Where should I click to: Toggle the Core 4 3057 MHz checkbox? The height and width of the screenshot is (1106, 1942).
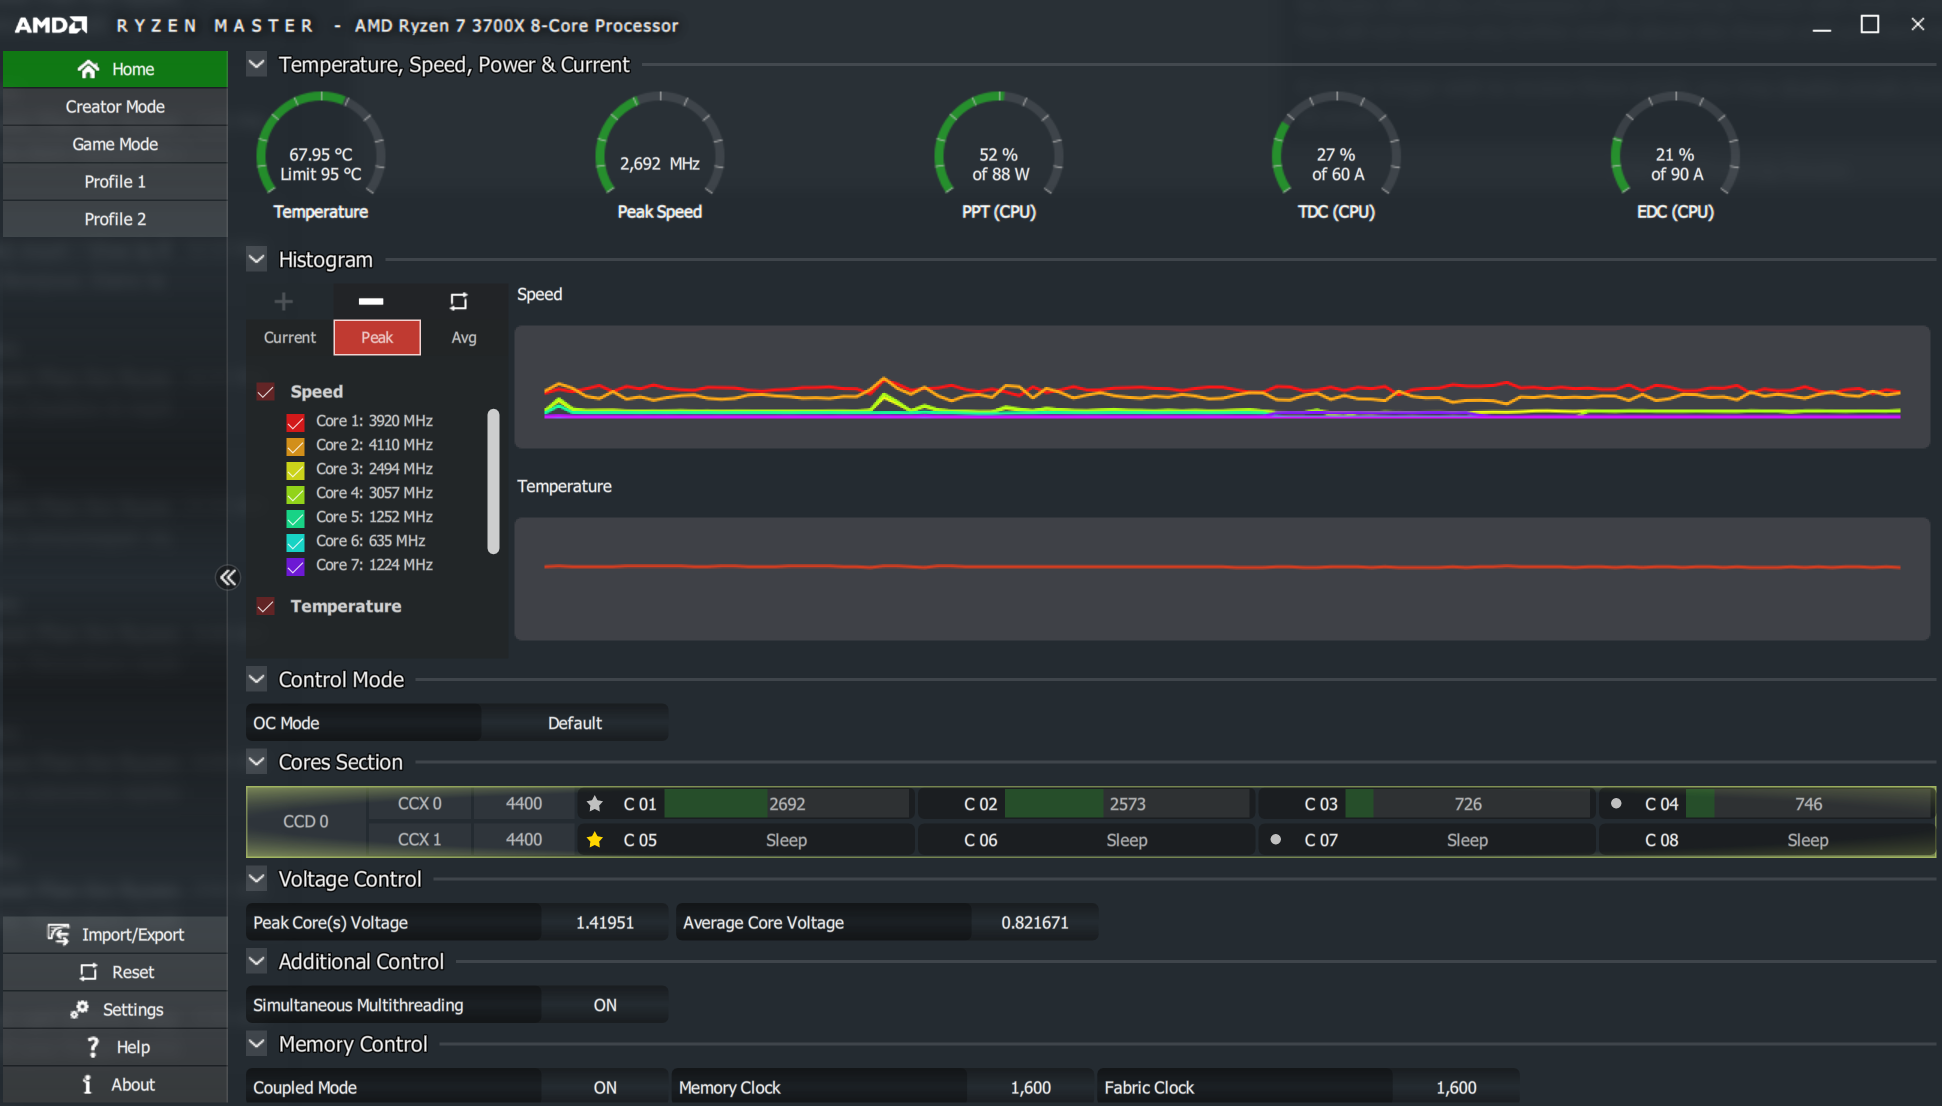[x=296, y=494]
